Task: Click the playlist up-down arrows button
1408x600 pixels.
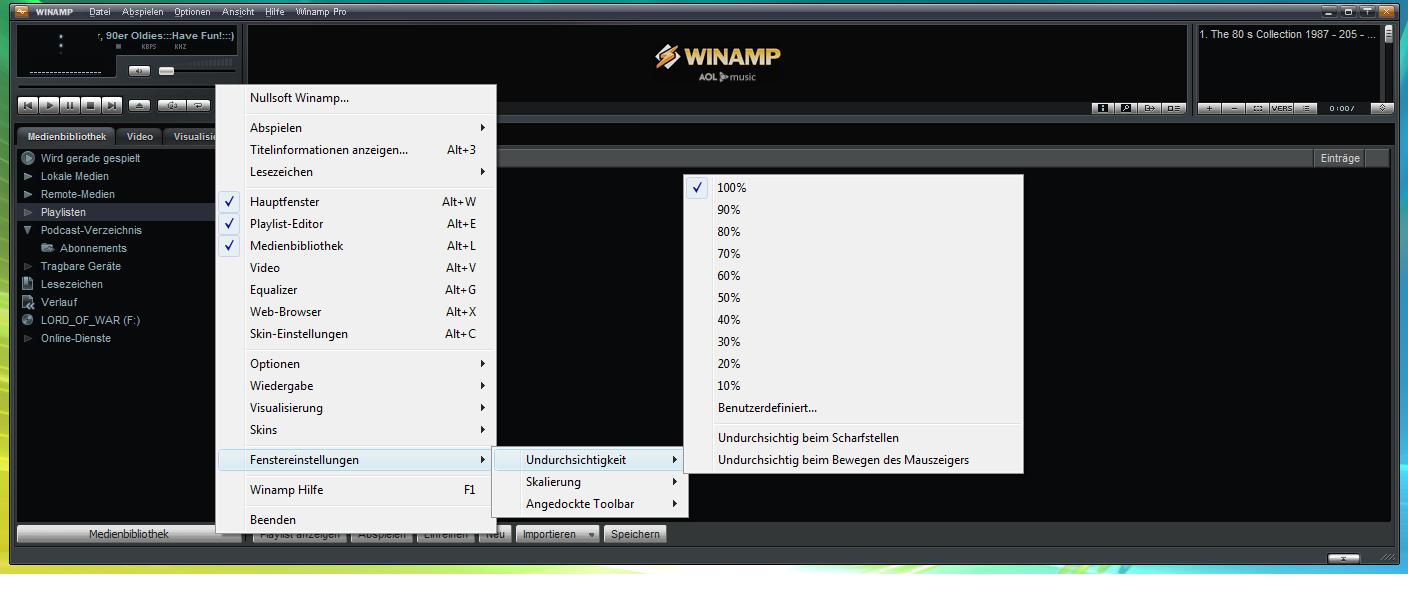Action: [x=1384, y=108]
